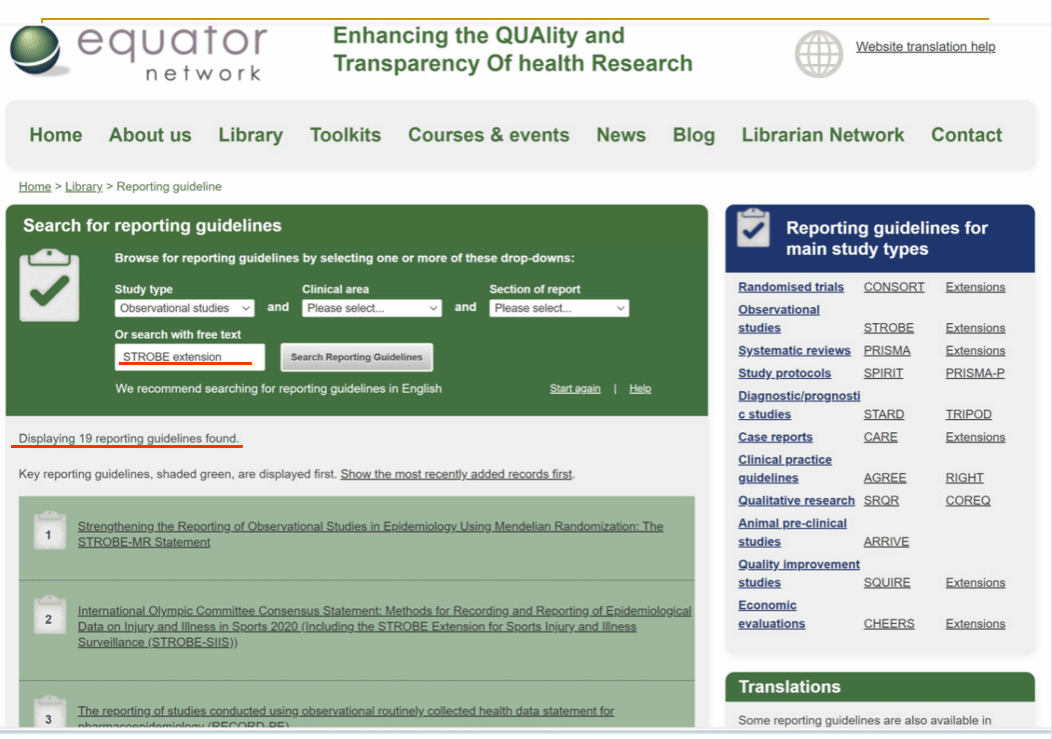Viewport: 1052px width, 739px height.
Task: Click the free text search field
Action: tap(190, 357)
